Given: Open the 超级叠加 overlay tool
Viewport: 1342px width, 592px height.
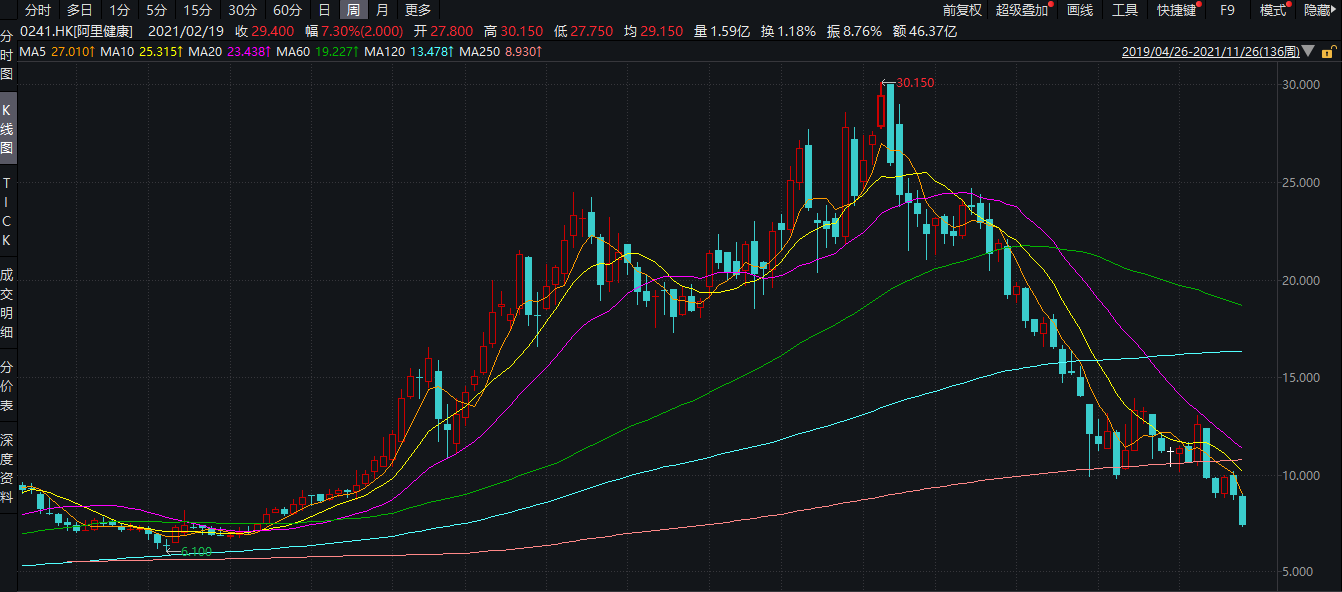Looking at the screenshot, I should pos(1023,10).
